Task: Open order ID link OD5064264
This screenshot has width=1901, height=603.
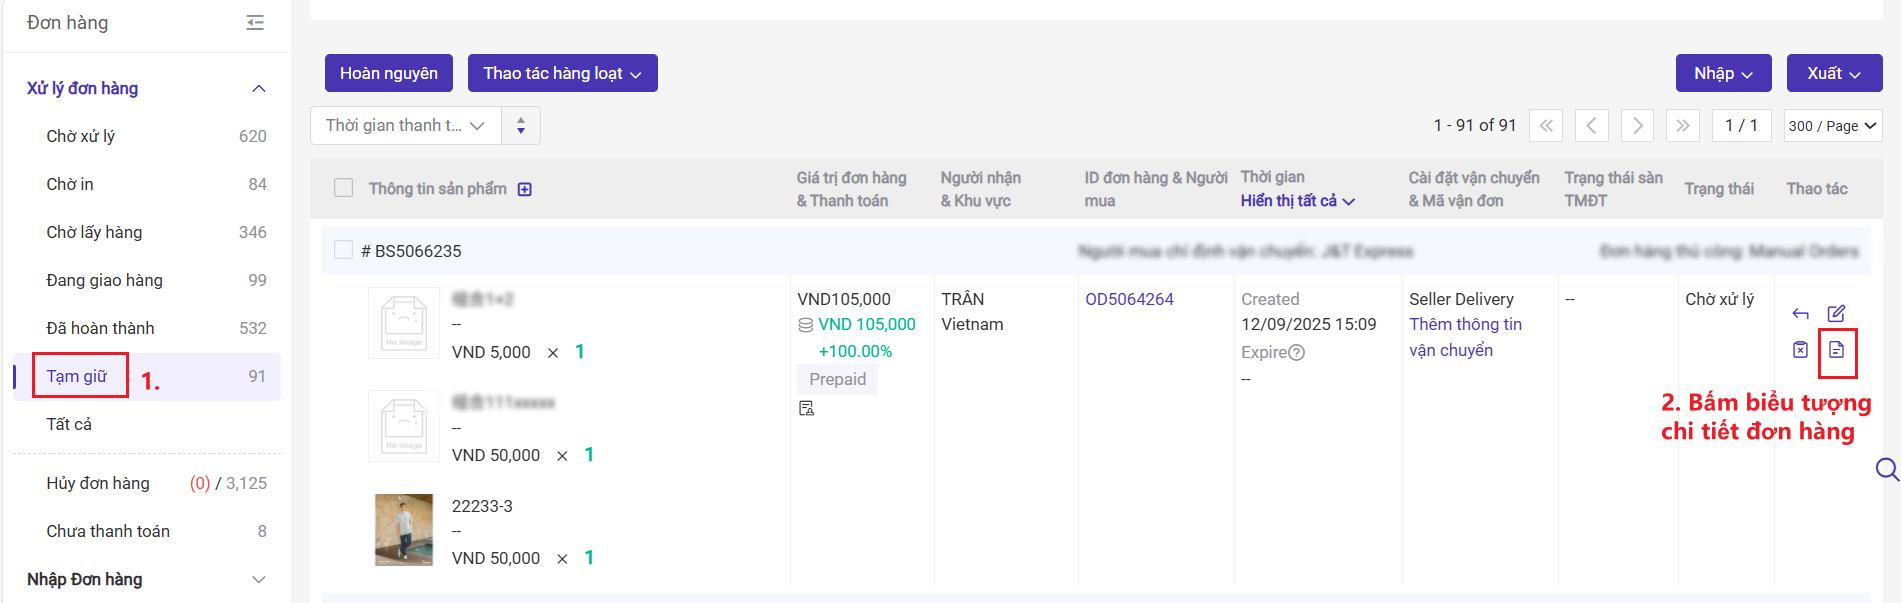Action: 1129,299
